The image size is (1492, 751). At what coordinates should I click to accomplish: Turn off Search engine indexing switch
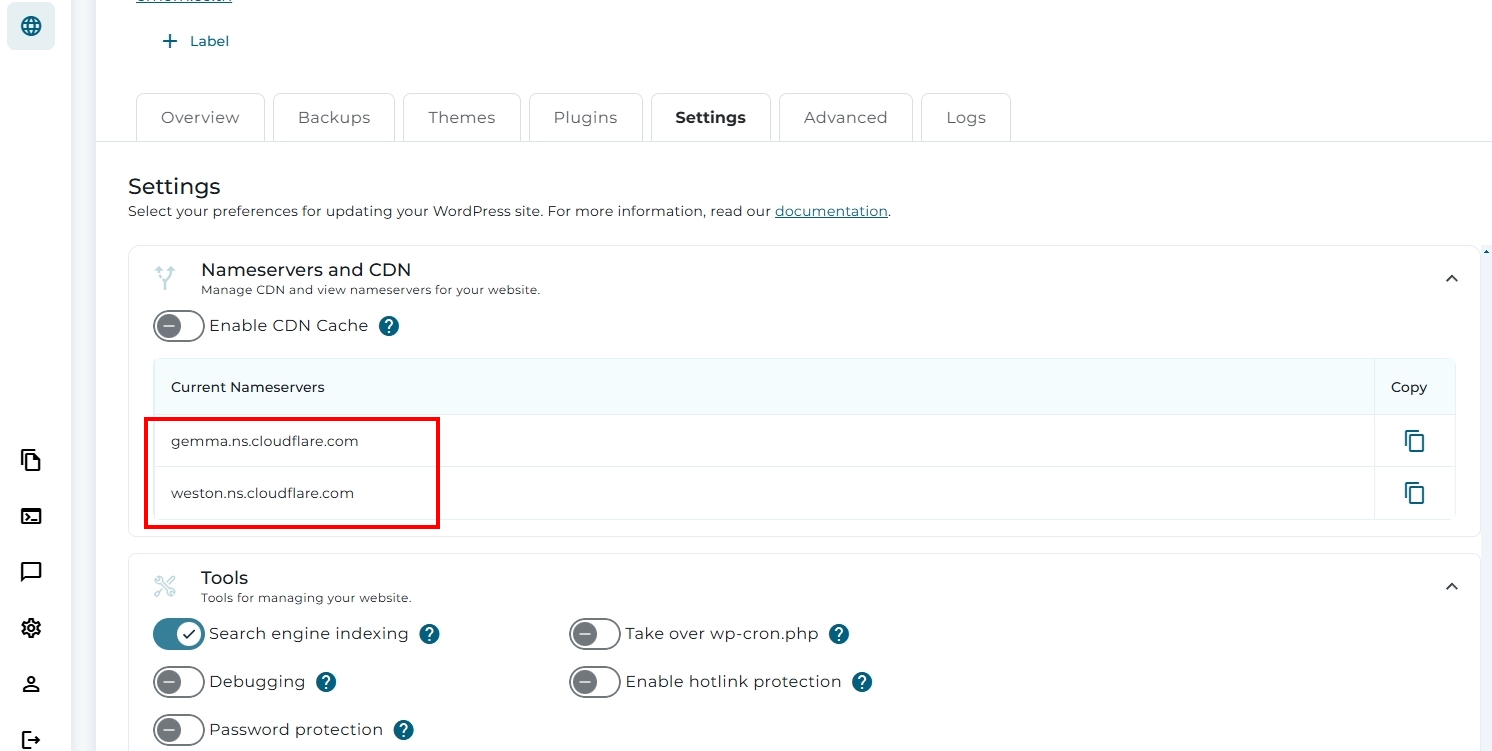(x=179, y=634)
